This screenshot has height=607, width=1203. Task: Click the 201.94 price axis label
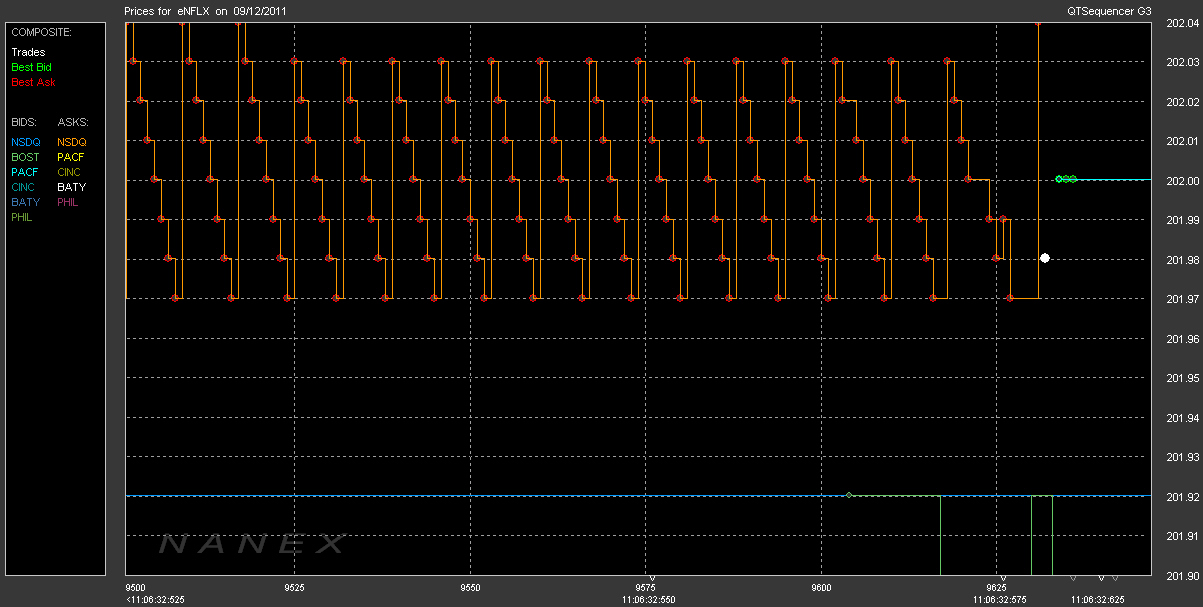click(x=1183, y=418)
